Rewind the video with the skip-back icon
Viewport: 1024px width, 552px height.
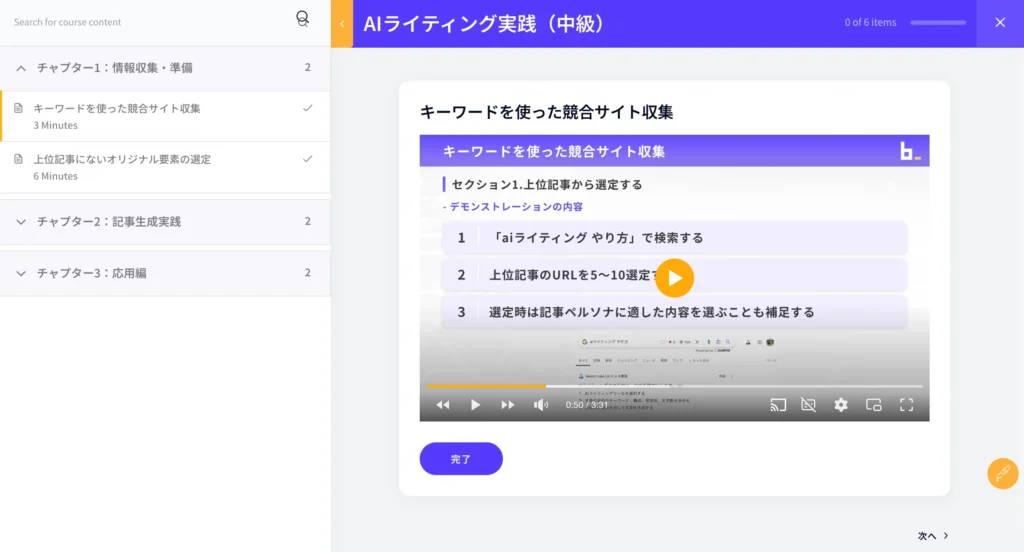(443, 405)
